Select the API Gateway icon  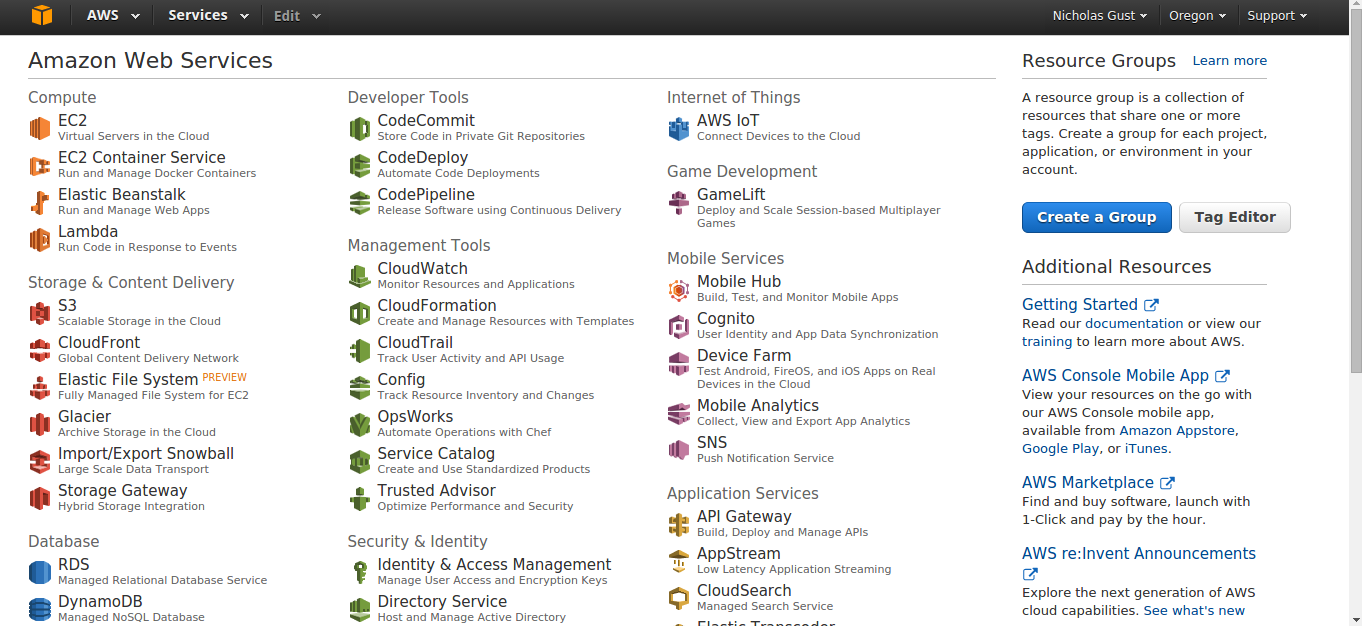(679, 524)
